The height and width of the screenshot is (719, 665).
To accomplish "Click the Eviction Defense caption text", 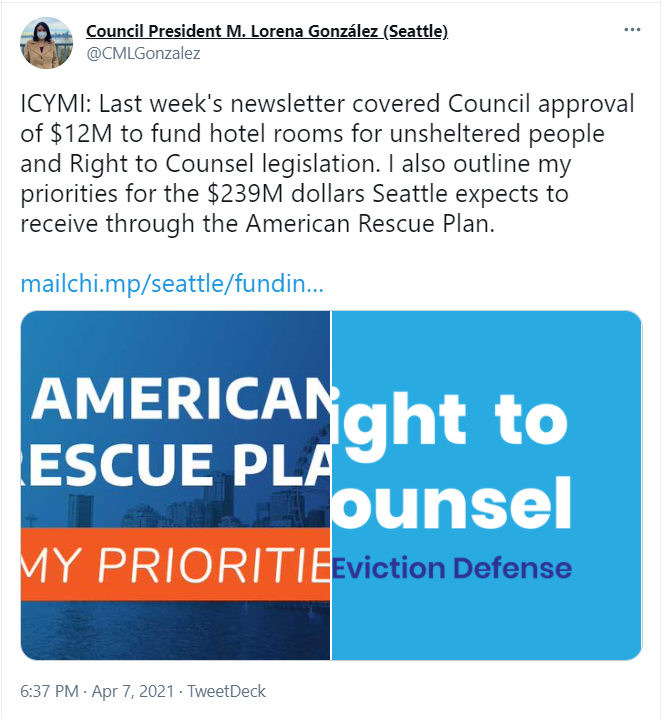I will click(451, 568).
